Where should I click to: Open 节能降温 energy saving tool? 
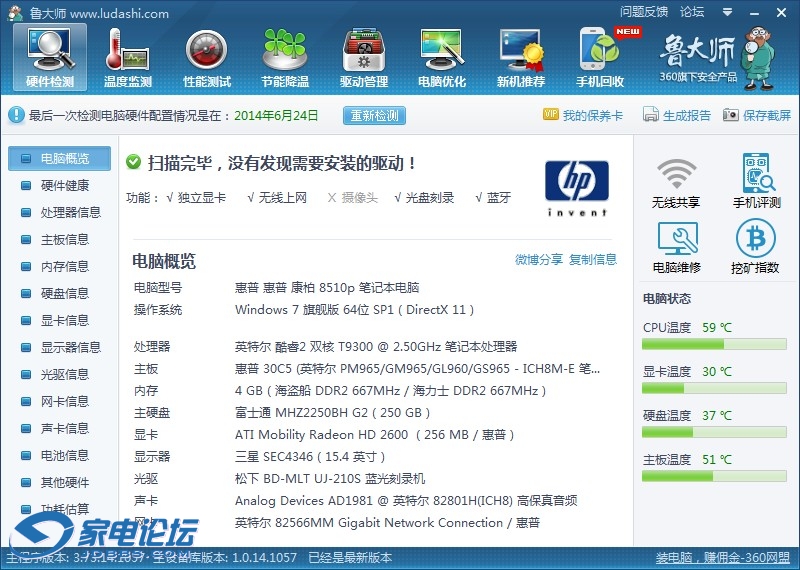285,58
